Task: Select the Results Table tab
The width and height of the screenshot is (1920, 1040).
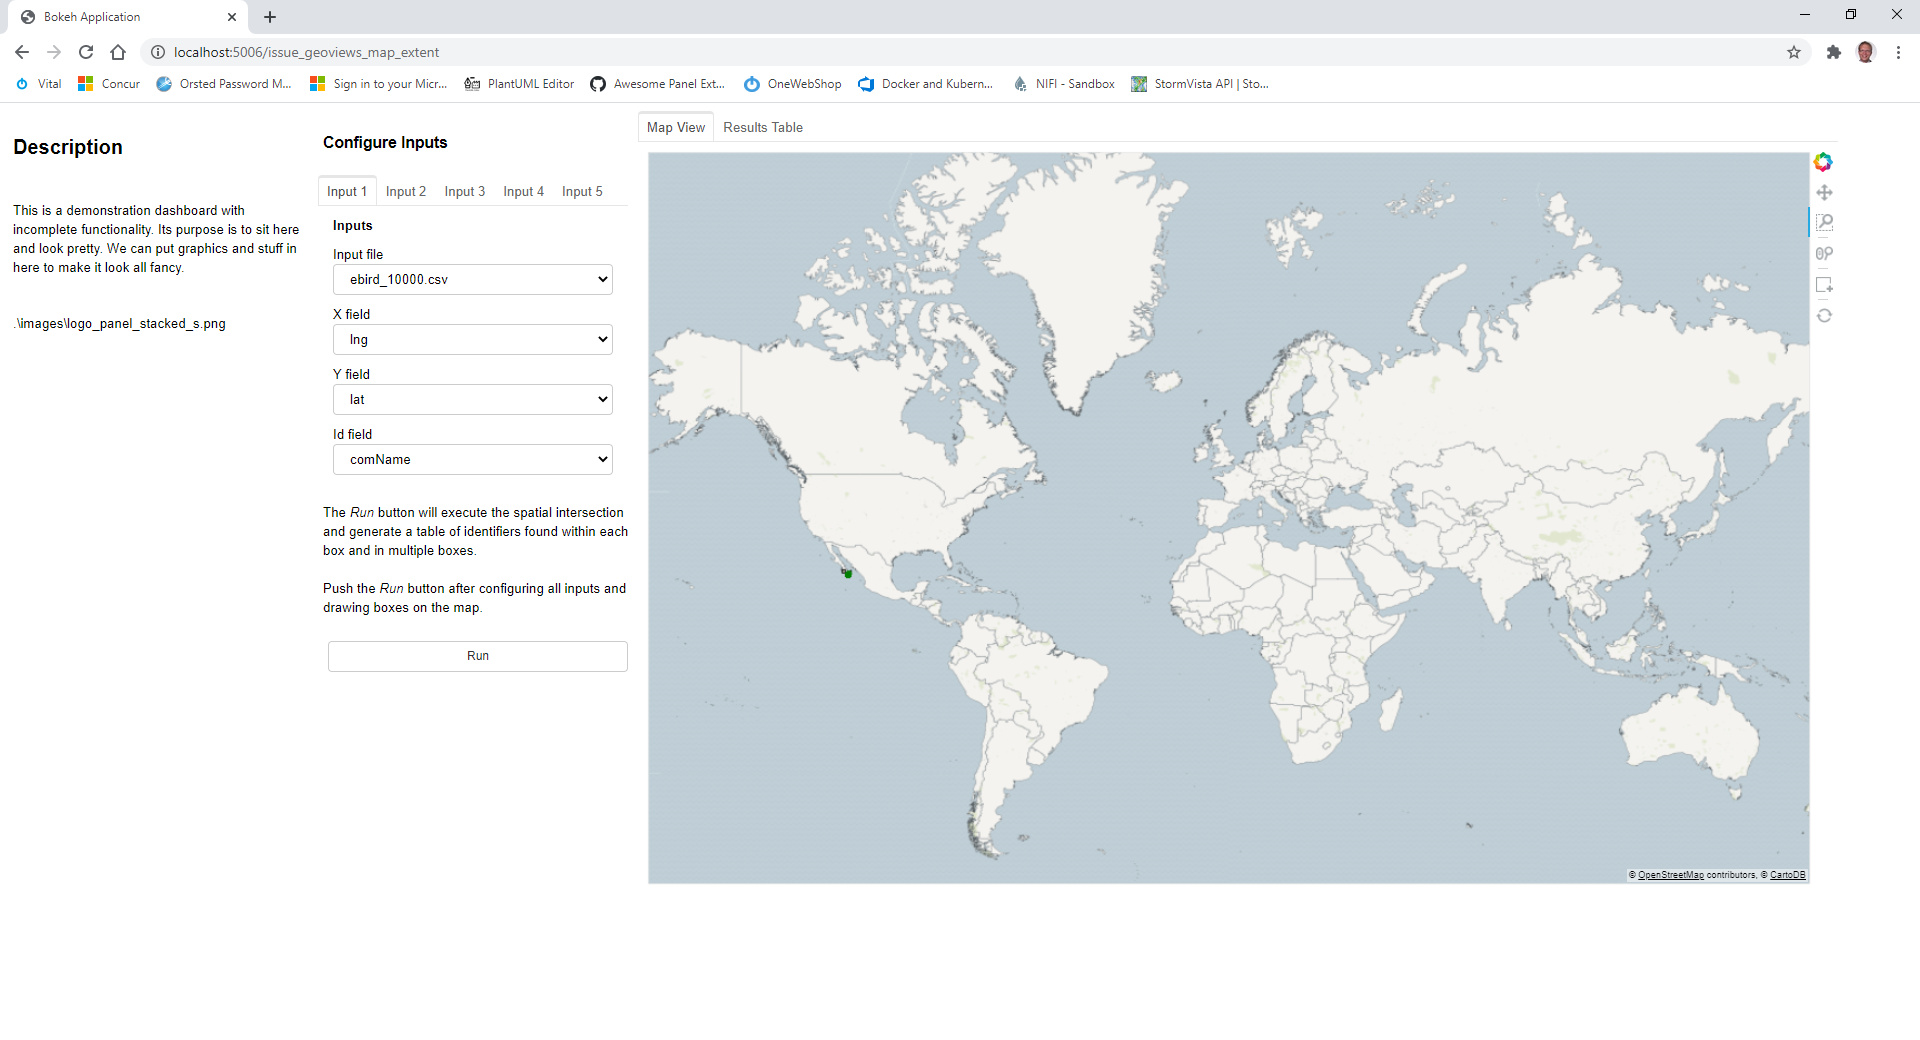Action: pyautogui.click(x=763, y=127)
